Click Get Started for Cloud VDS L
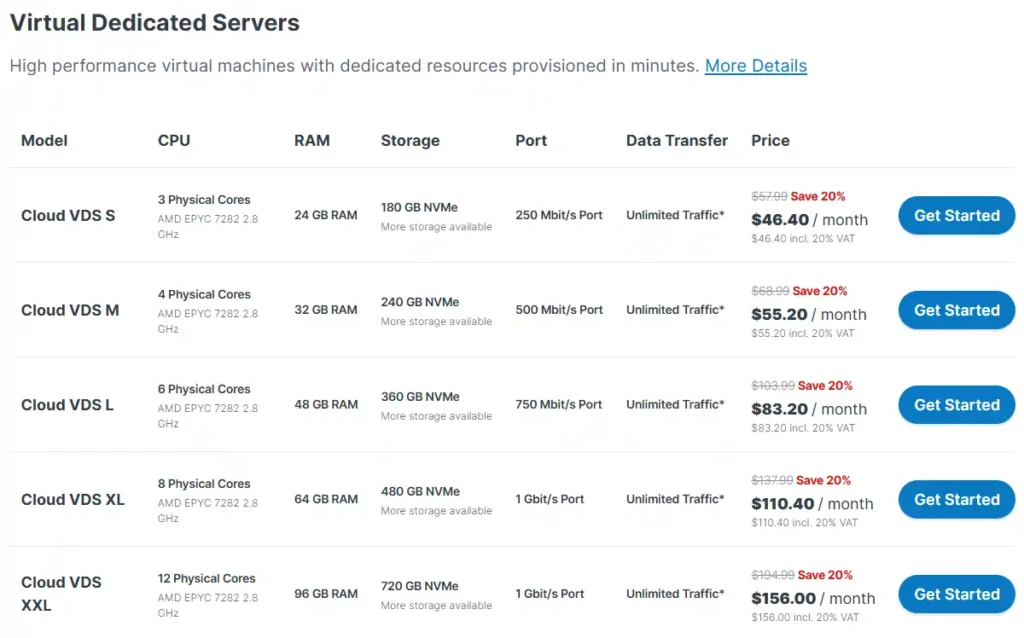 (x=955, y=404)
